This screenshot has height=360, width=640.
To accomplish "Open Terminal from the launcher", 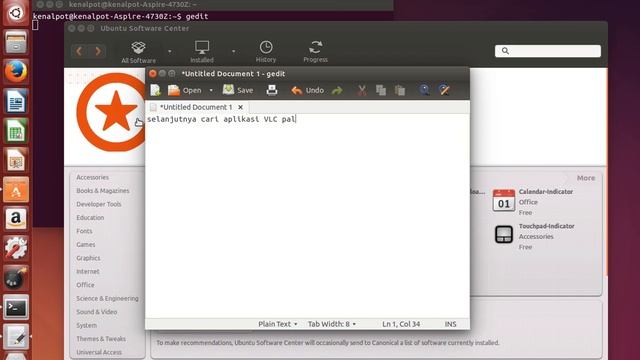I will click(16, 307).
